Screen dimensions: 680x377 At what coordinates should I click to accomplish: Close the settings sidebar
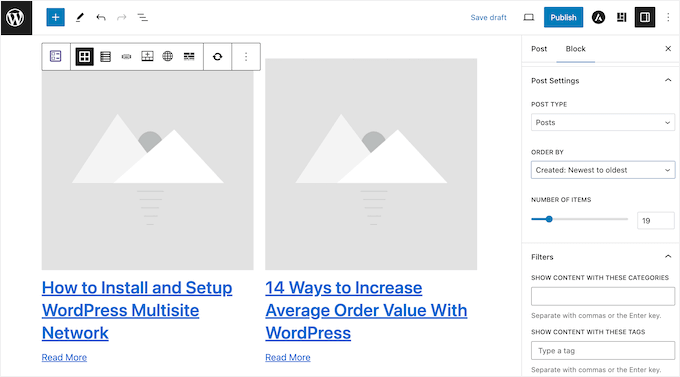(668, 49)
